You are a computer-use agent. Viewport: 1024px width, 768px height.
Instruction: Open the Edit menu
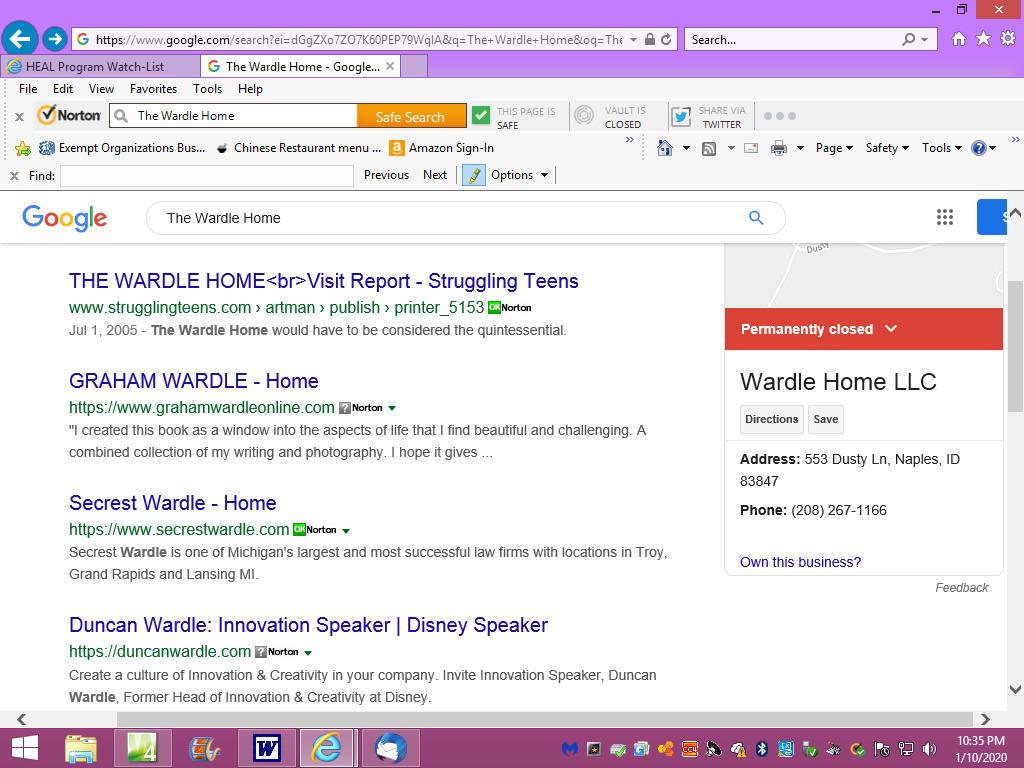[63, 89]
